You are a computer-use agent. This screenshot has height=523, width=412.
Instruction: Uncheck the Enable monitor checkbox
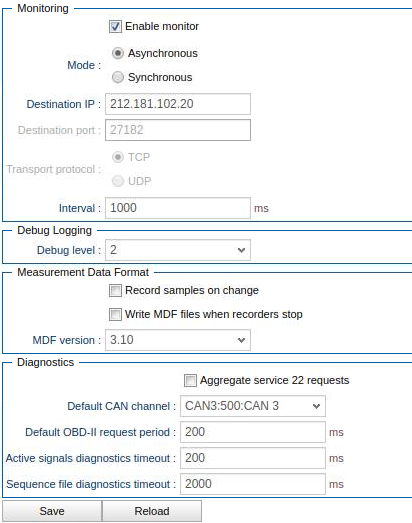click(x=115, y=27)
